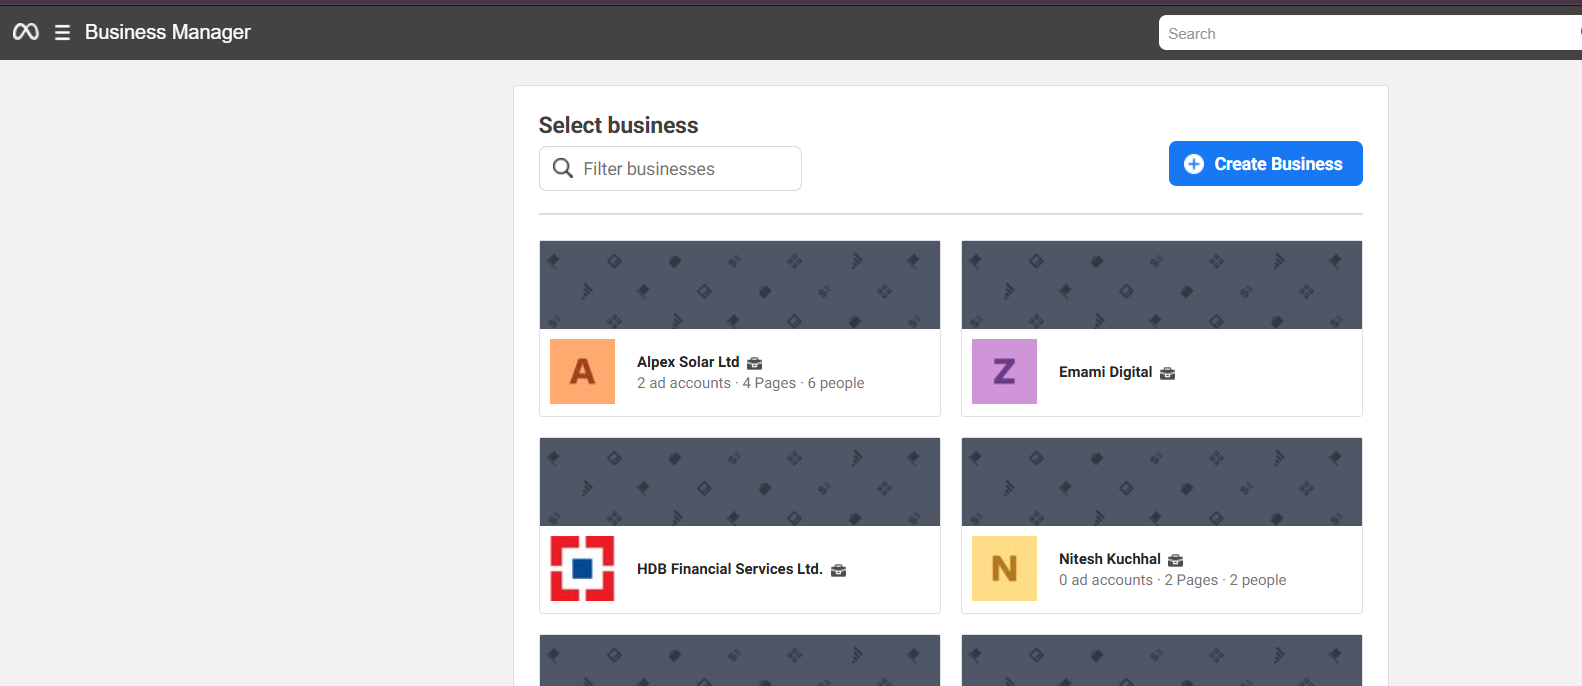The width and height of the screenshot is (1582, 686).
Task: Open the Alpex Solar Ltd business
Action: click(x=688, y=362)
